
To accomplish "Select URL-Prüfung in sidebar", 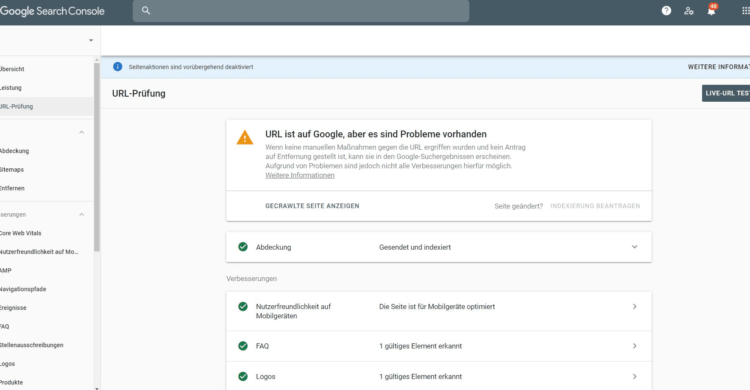I will click(46, 106).
